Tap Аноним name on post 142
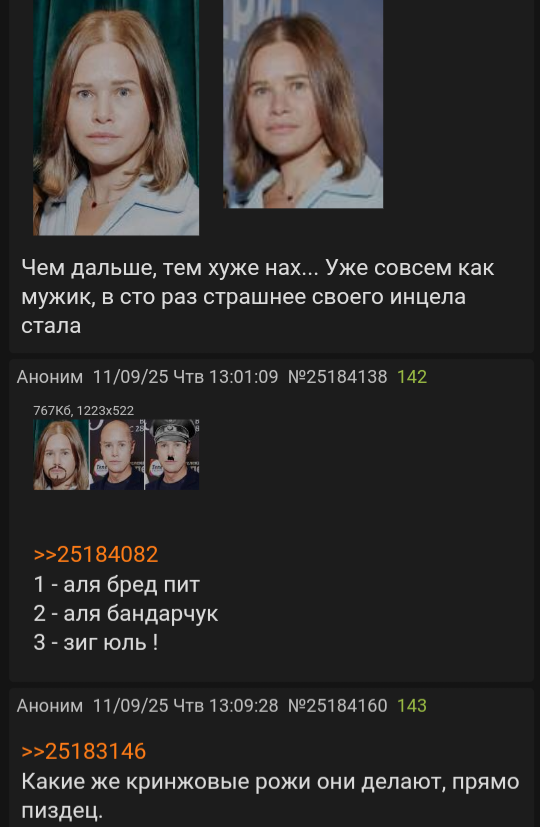Viewport: 540px width, 827px height. coord(50,377)
